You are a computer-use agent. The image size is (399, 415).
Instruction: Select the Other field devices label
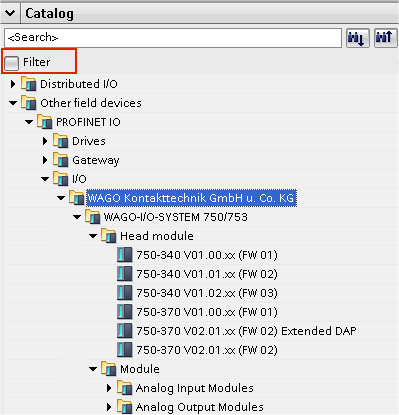[x=91, y=103]
